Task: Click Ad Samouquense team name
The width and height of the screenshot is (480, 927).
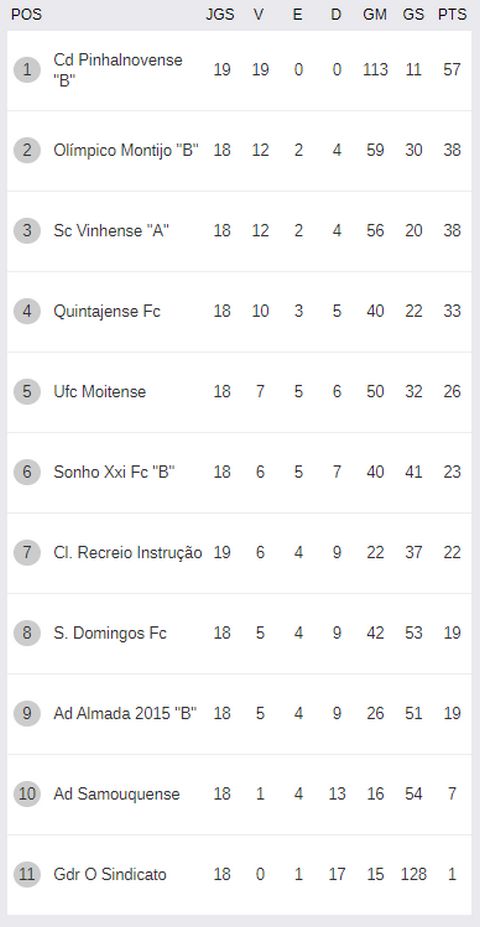Action: tap(116, 793)
